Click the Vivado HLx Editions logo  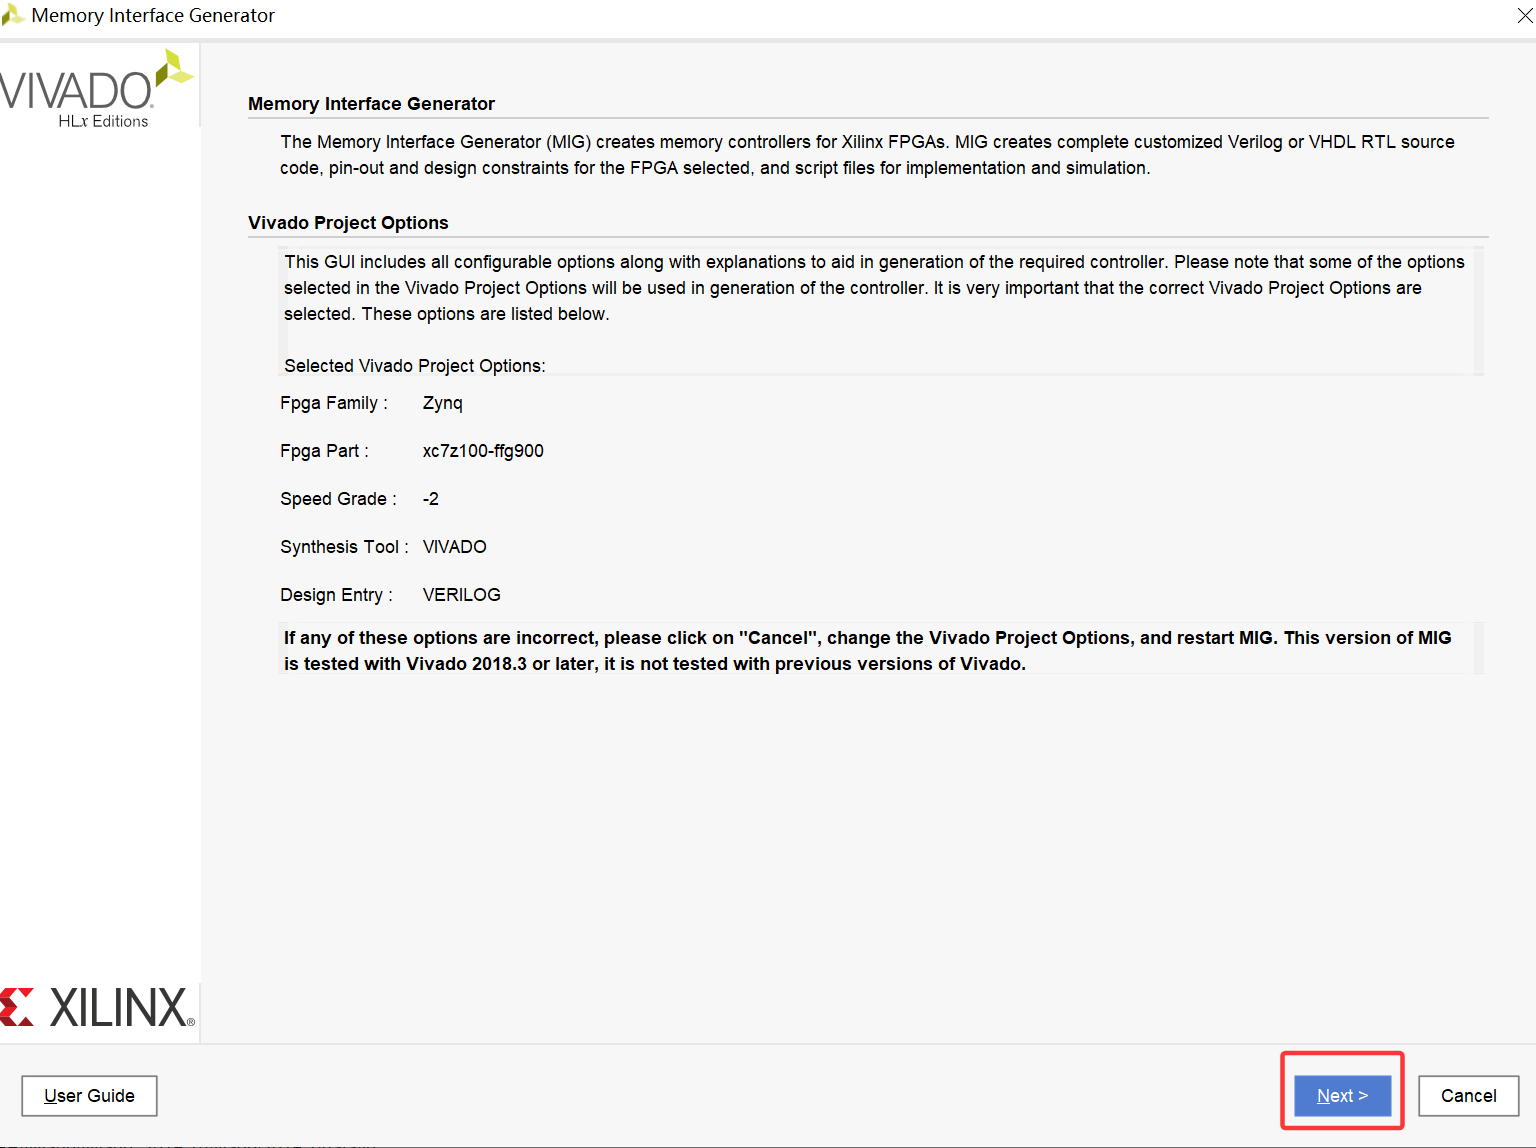[x=95, y=89]
